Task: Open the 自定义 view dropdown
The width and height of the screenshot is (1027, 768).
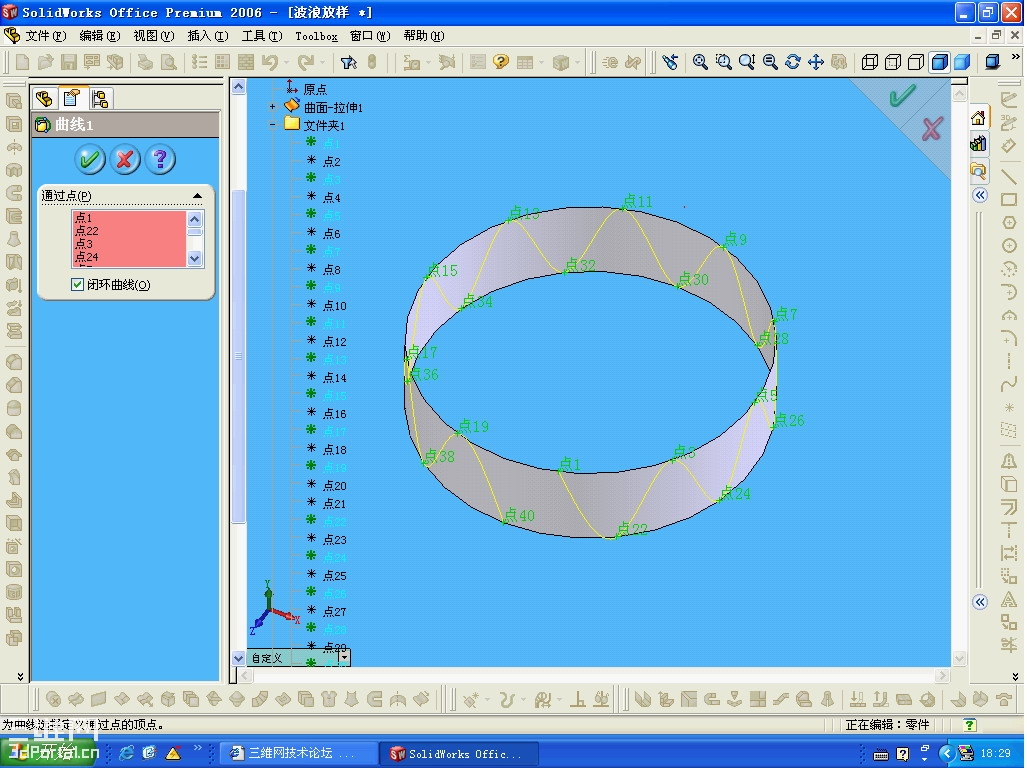Action: coord(344,657)
